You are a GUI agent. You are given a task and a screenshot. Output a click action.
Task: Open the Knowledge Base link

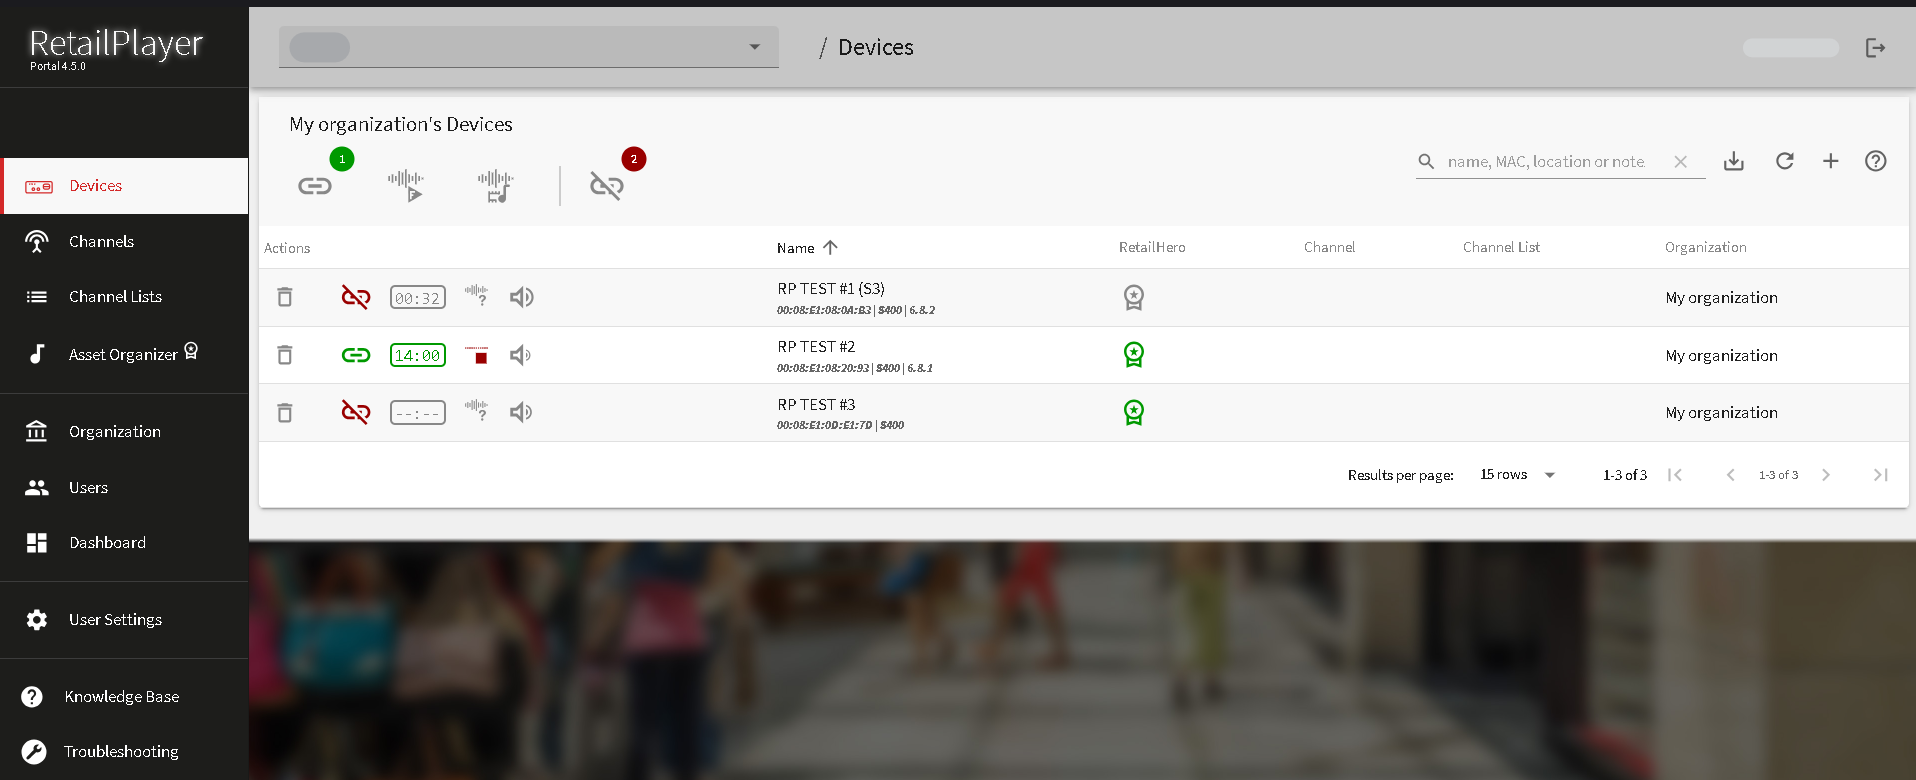tap(122, 696)
